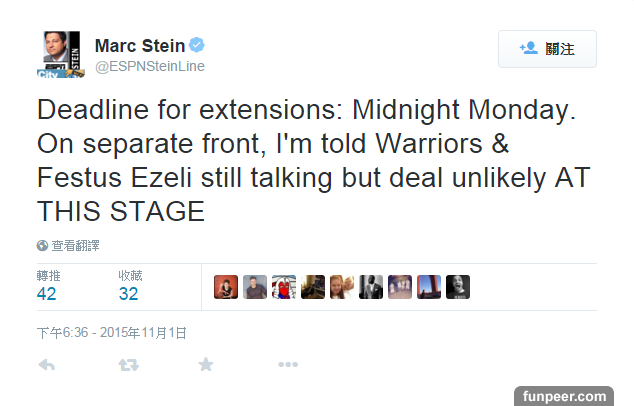Click the red bridge avatar thumbnail
Viewport: 634px width, 406px height.
(429, 287)
